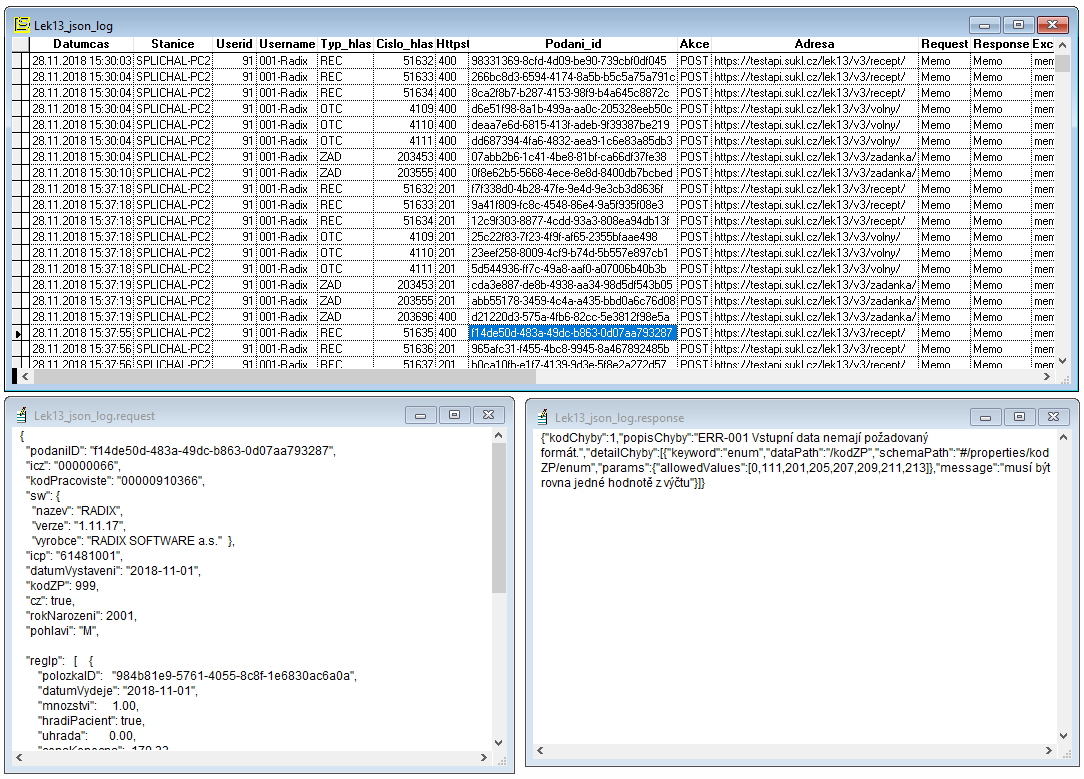Click the highlighted Podani_id cell
Screen dimensions: 1084x779
pyautogui.click(x=573, y=333)
